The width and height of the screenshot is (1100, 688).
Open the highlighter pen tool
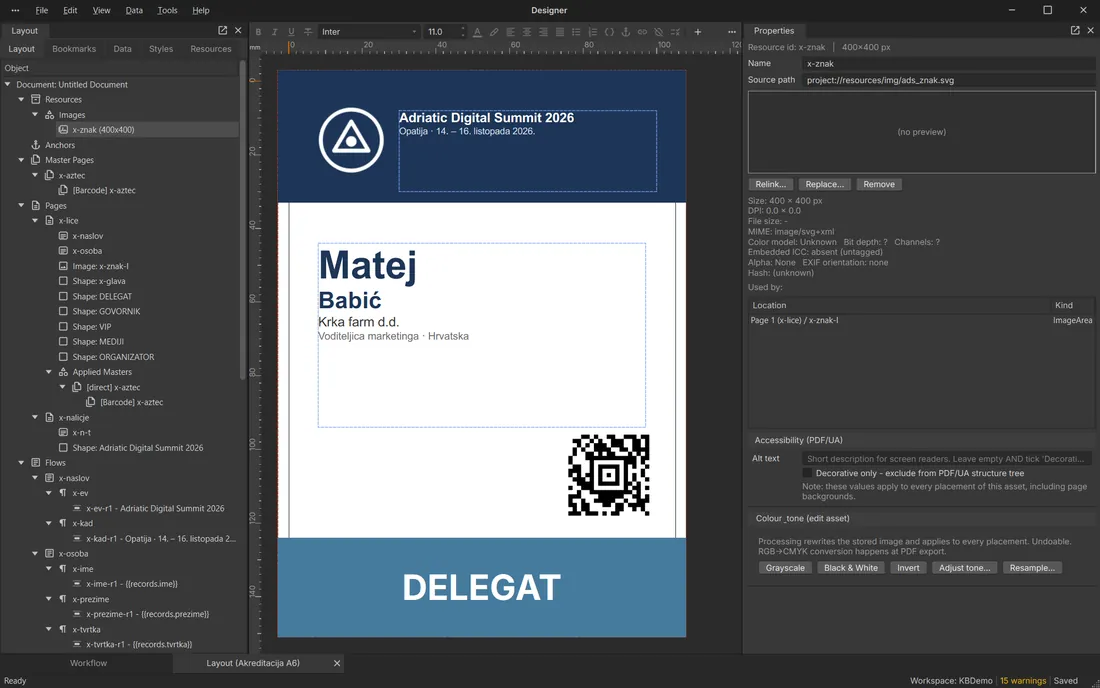494,32
